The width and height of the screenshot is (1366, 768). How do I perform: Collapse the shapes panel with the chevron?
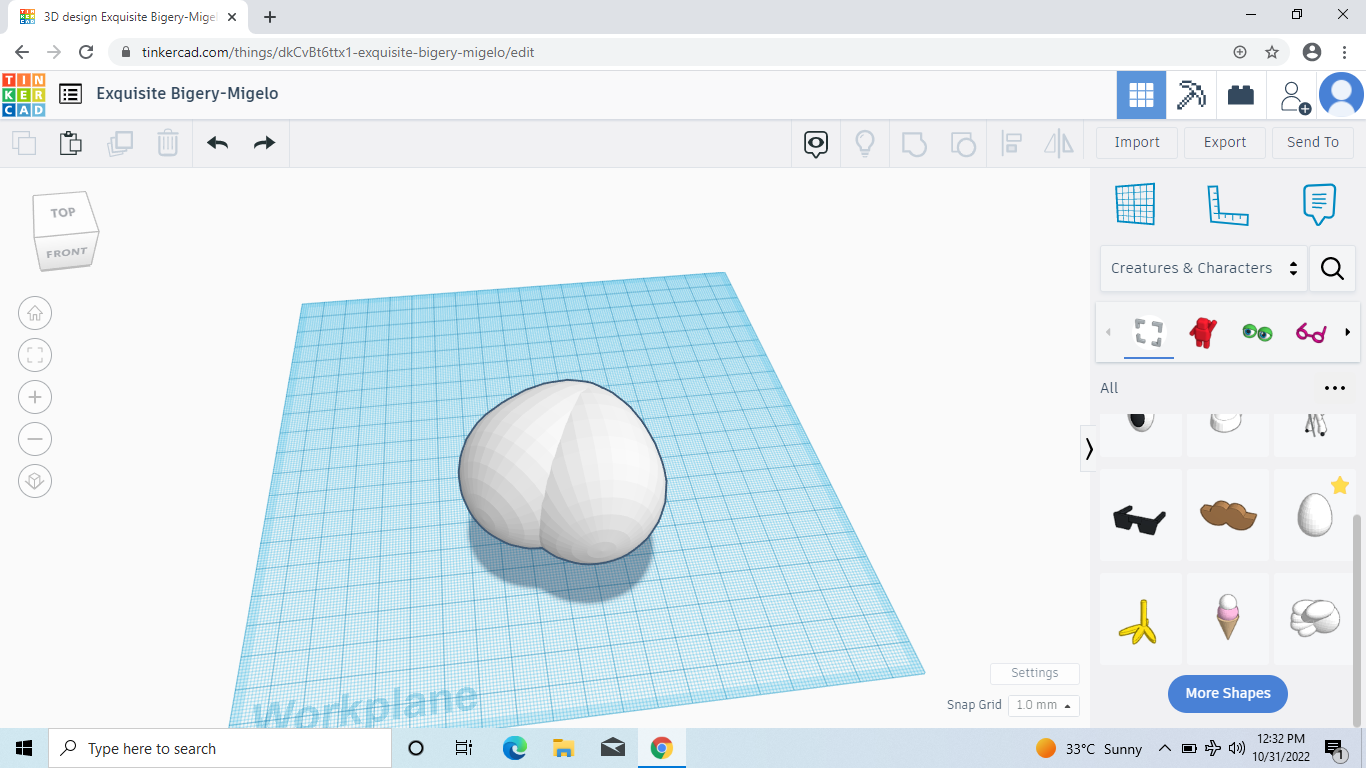[1088, 449]
